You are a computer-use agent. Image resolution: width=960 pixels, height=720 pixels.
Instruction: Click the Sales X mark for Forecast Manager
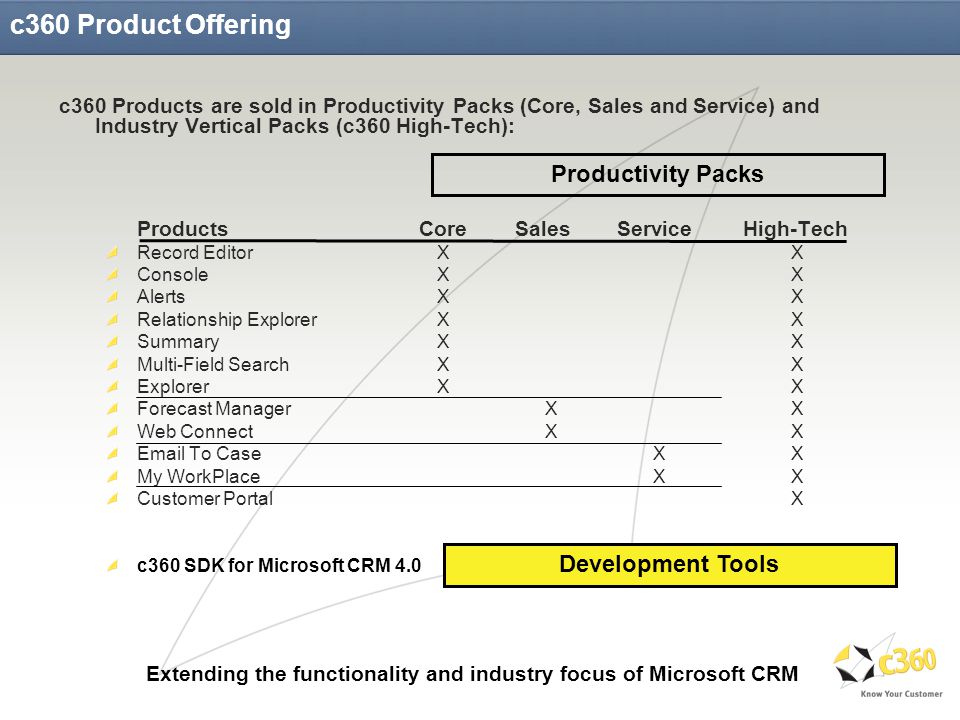pos(551,408)
